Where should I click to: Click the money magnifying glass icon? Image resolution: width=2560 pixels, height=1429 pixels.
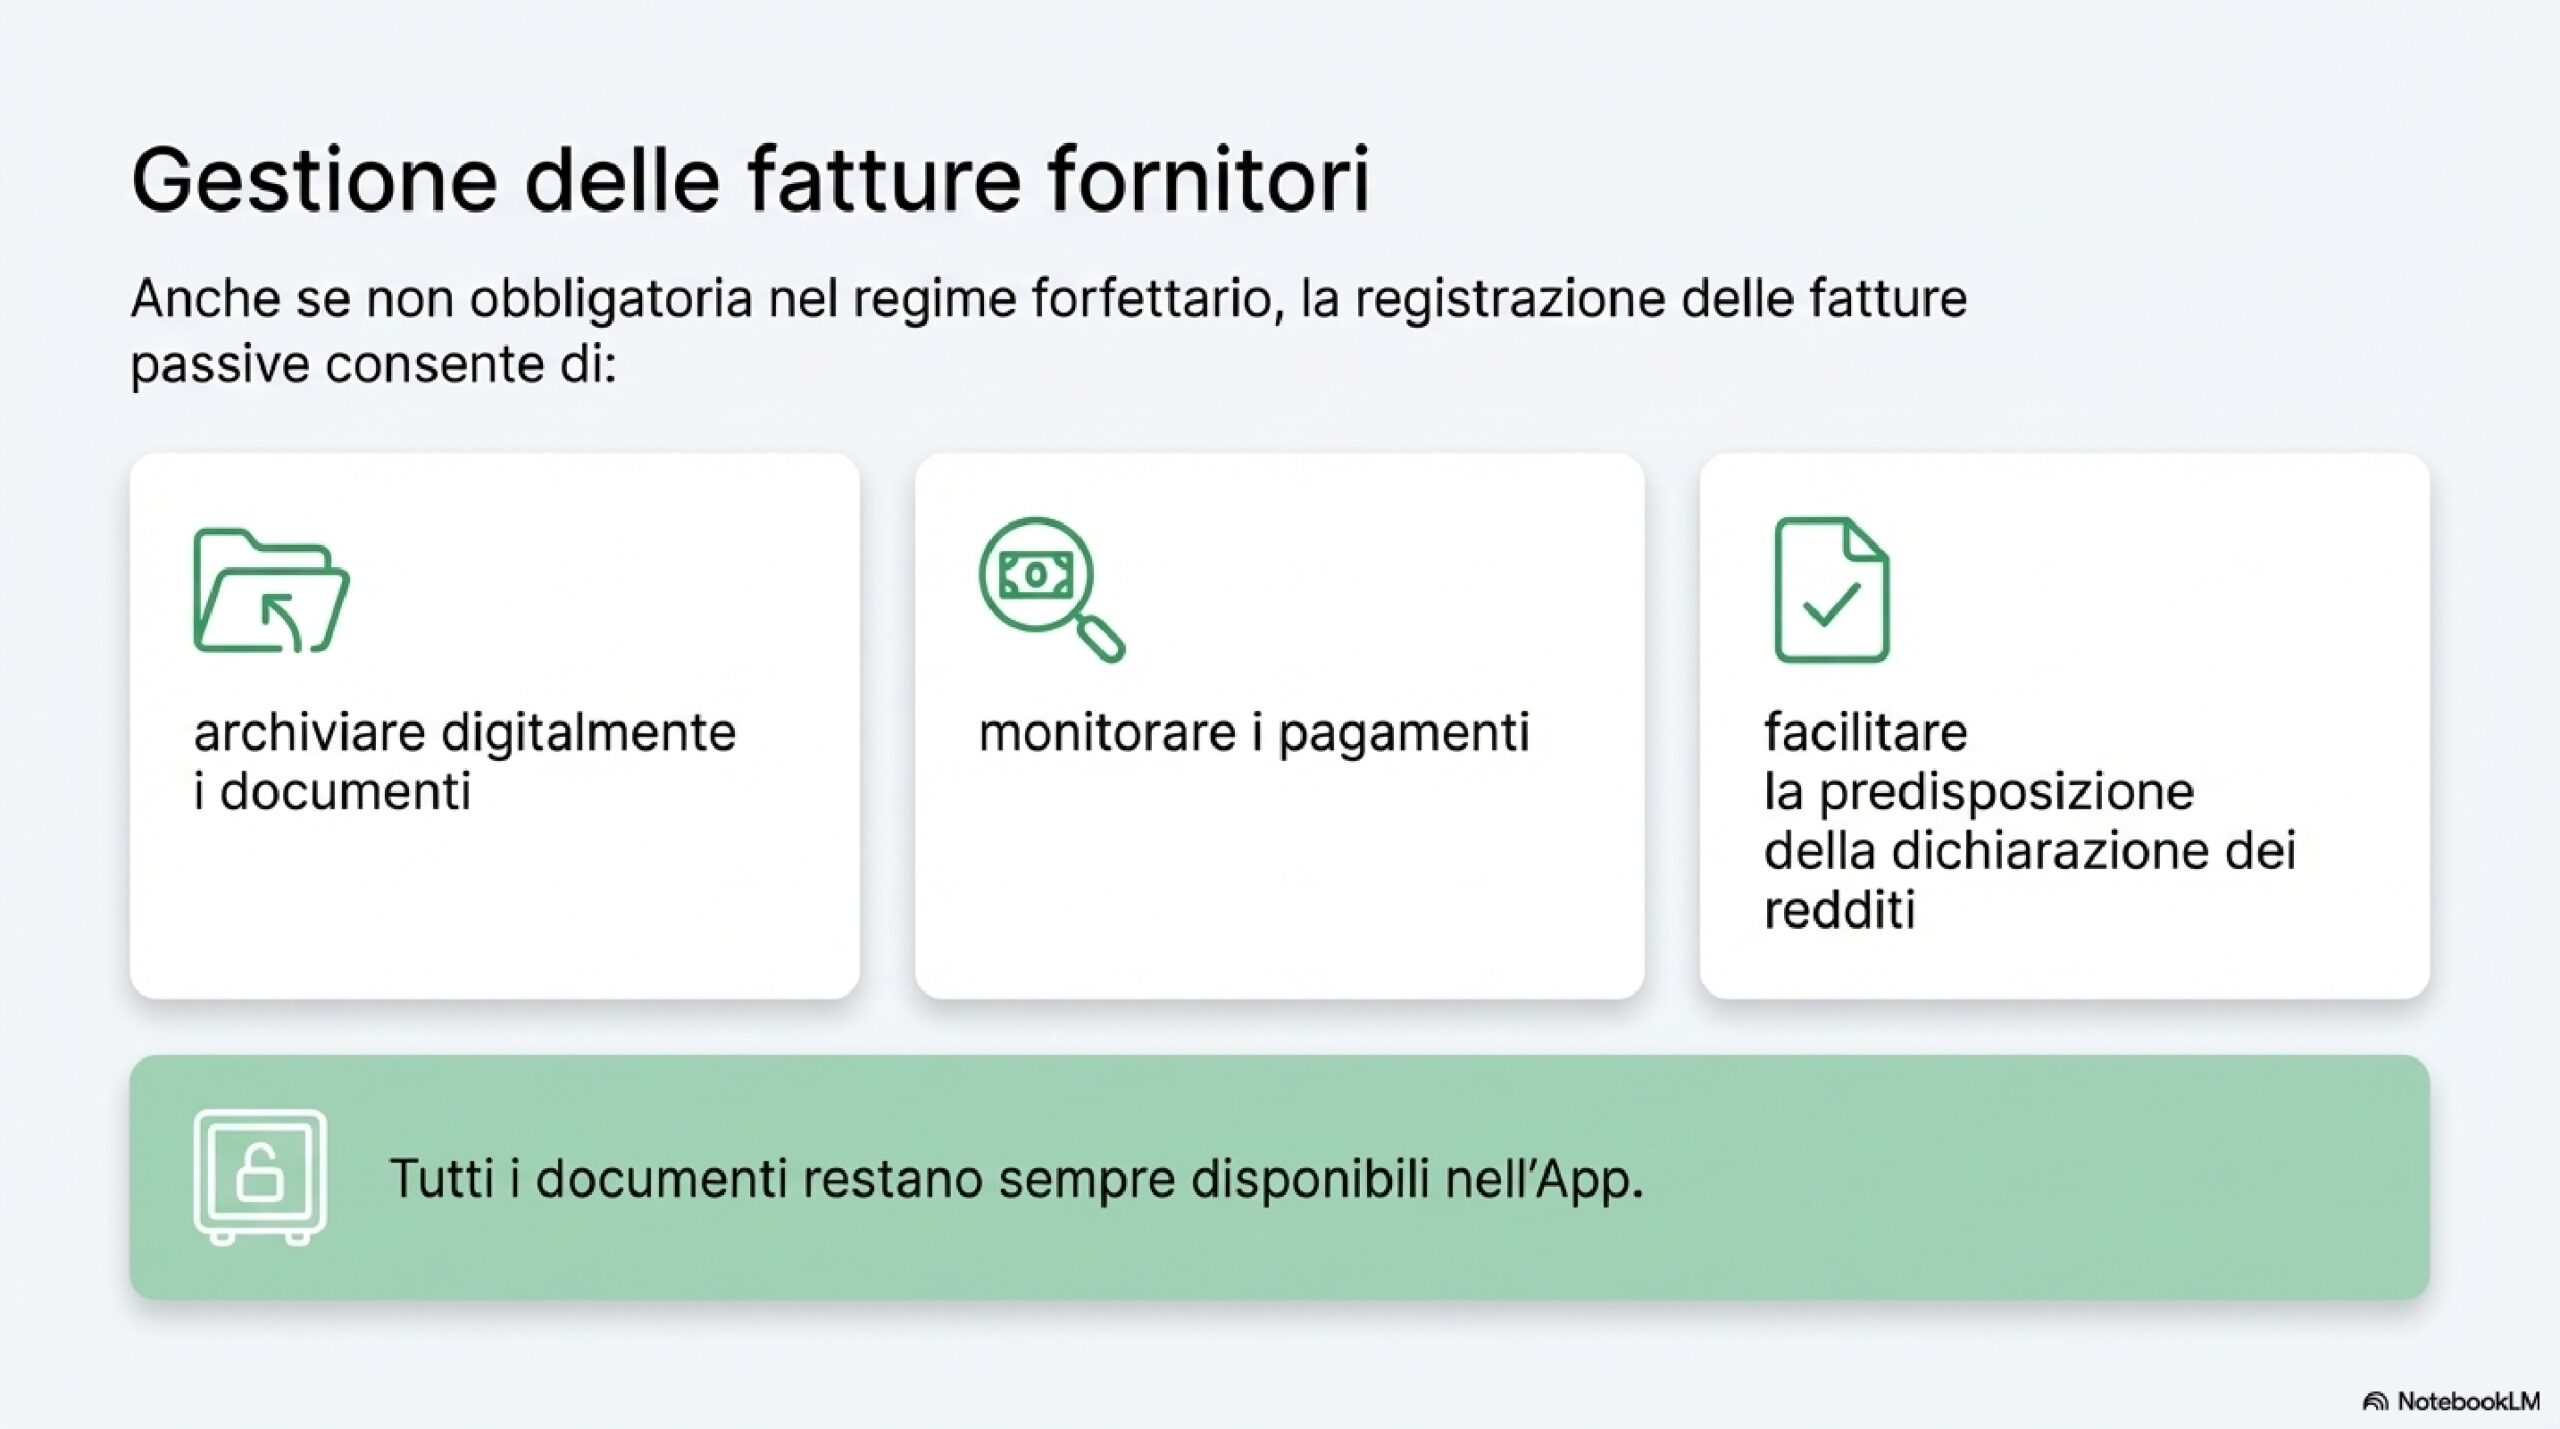click(1050, 589)
